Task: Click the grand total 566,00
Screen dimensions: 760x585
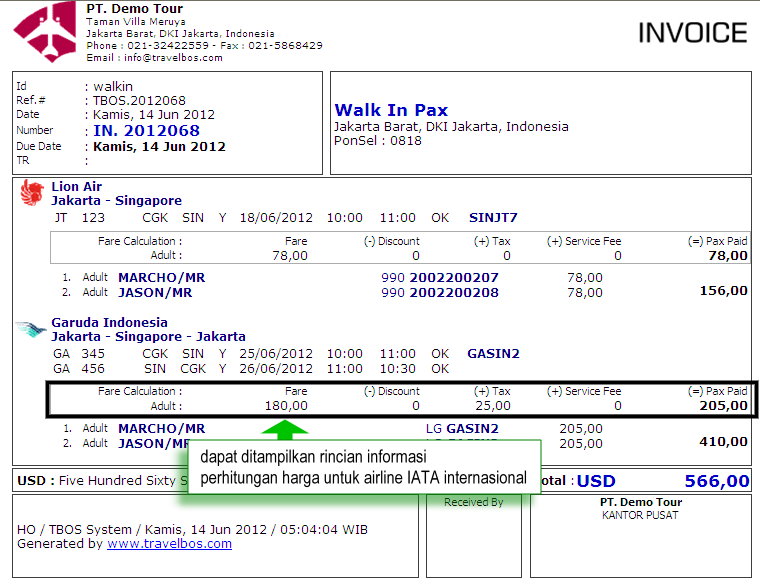Action: (x=717, y=481)
